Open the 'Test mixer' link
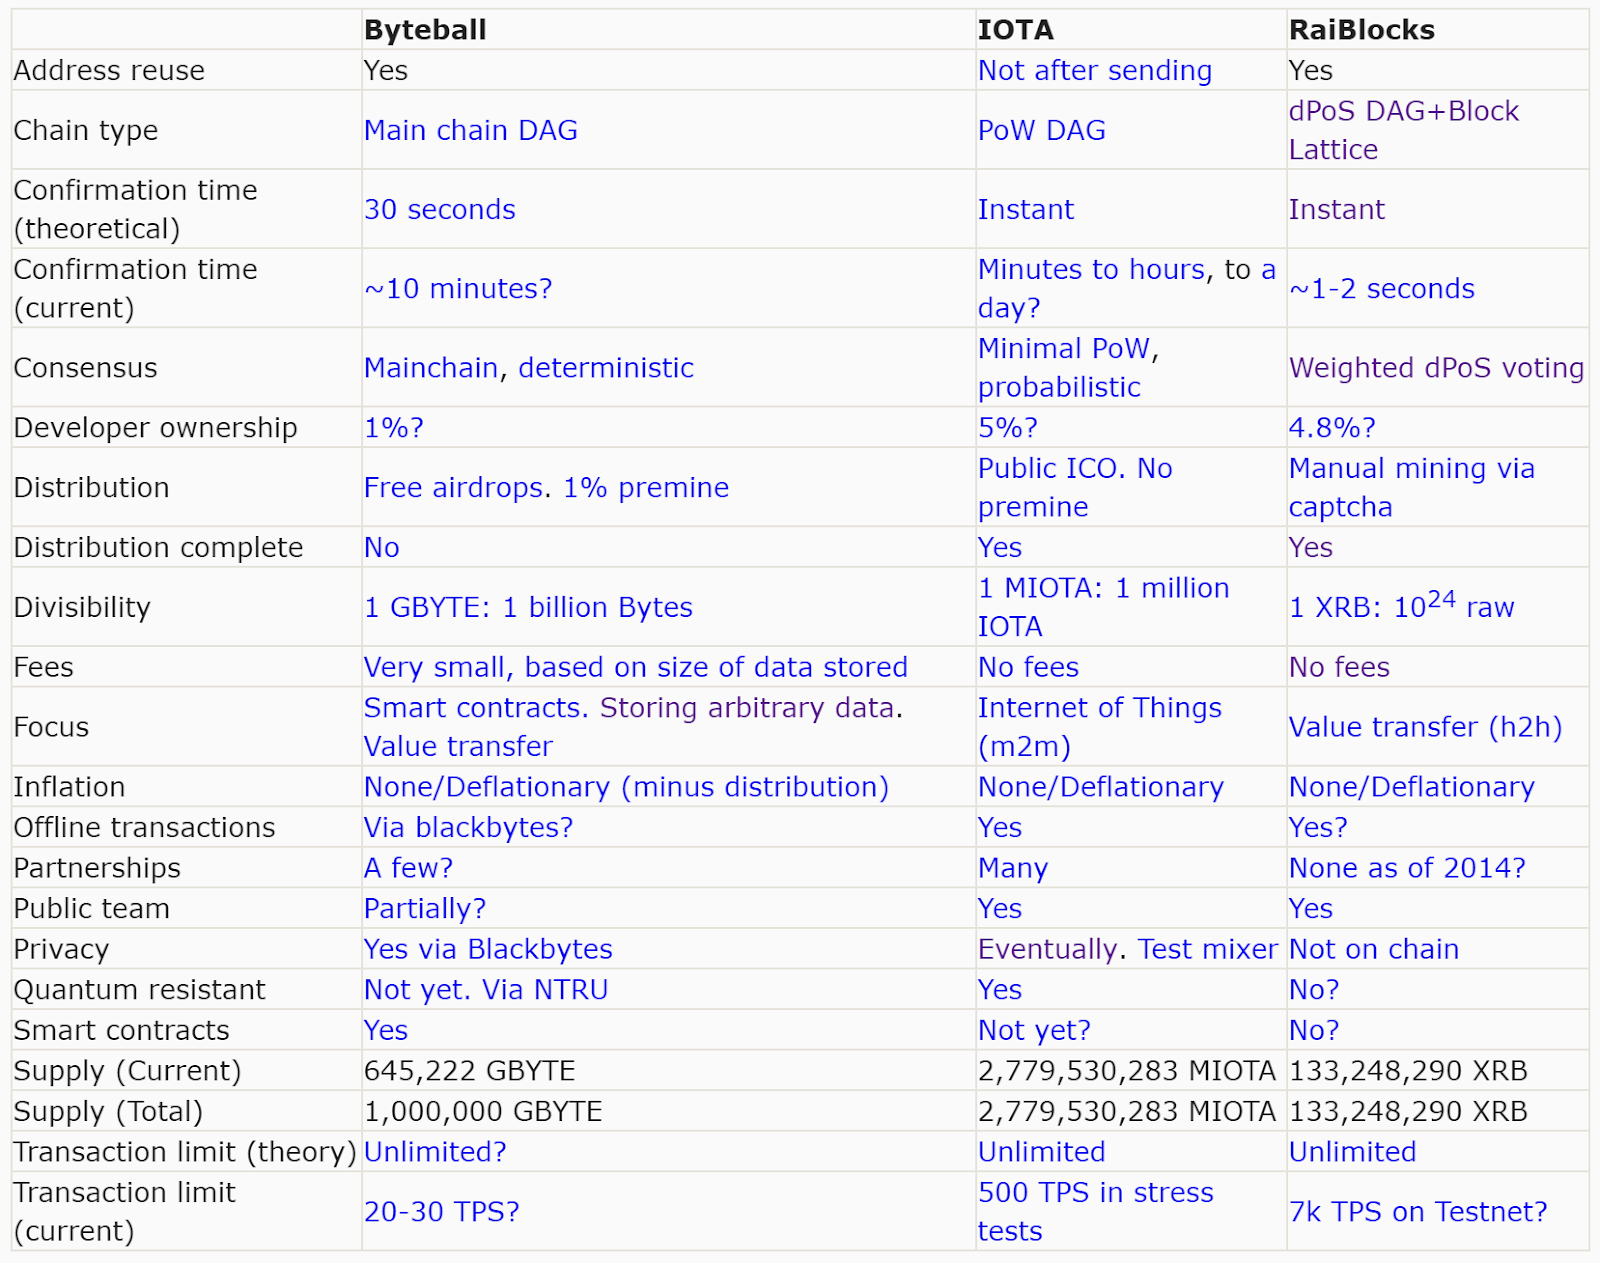1600x1263 pixels. click(1208, 949)
